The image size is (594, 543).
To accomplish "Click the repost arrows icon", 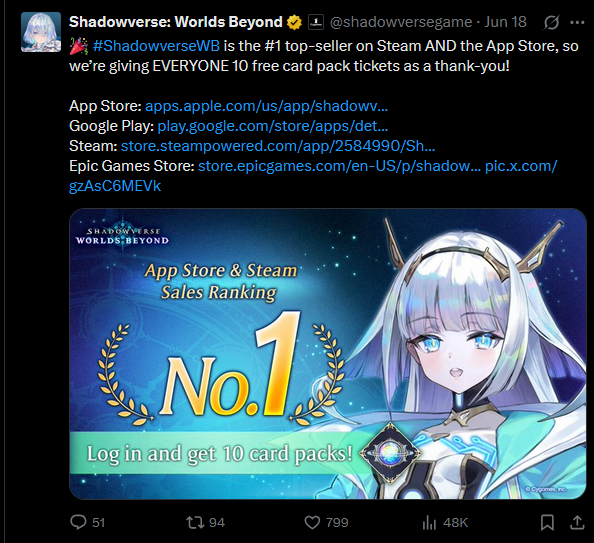I will (x=195, y=523).
